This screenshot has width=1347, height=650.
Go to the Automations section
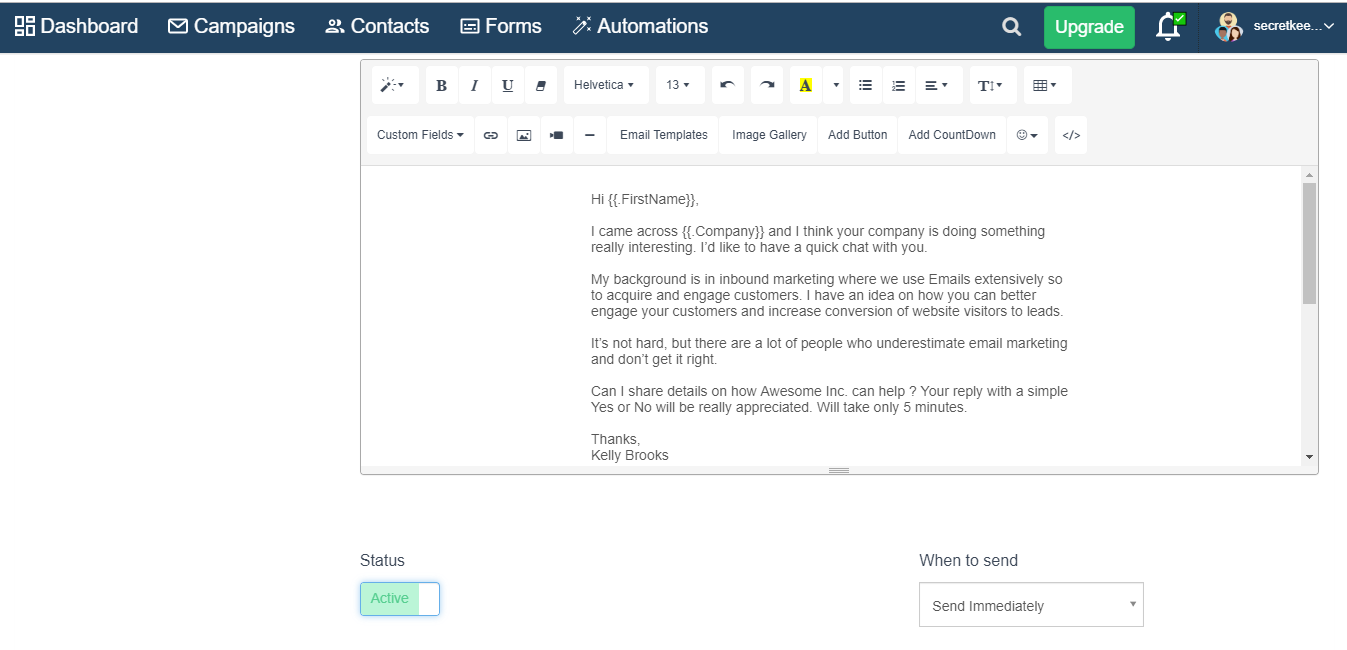tap(640, 27)
